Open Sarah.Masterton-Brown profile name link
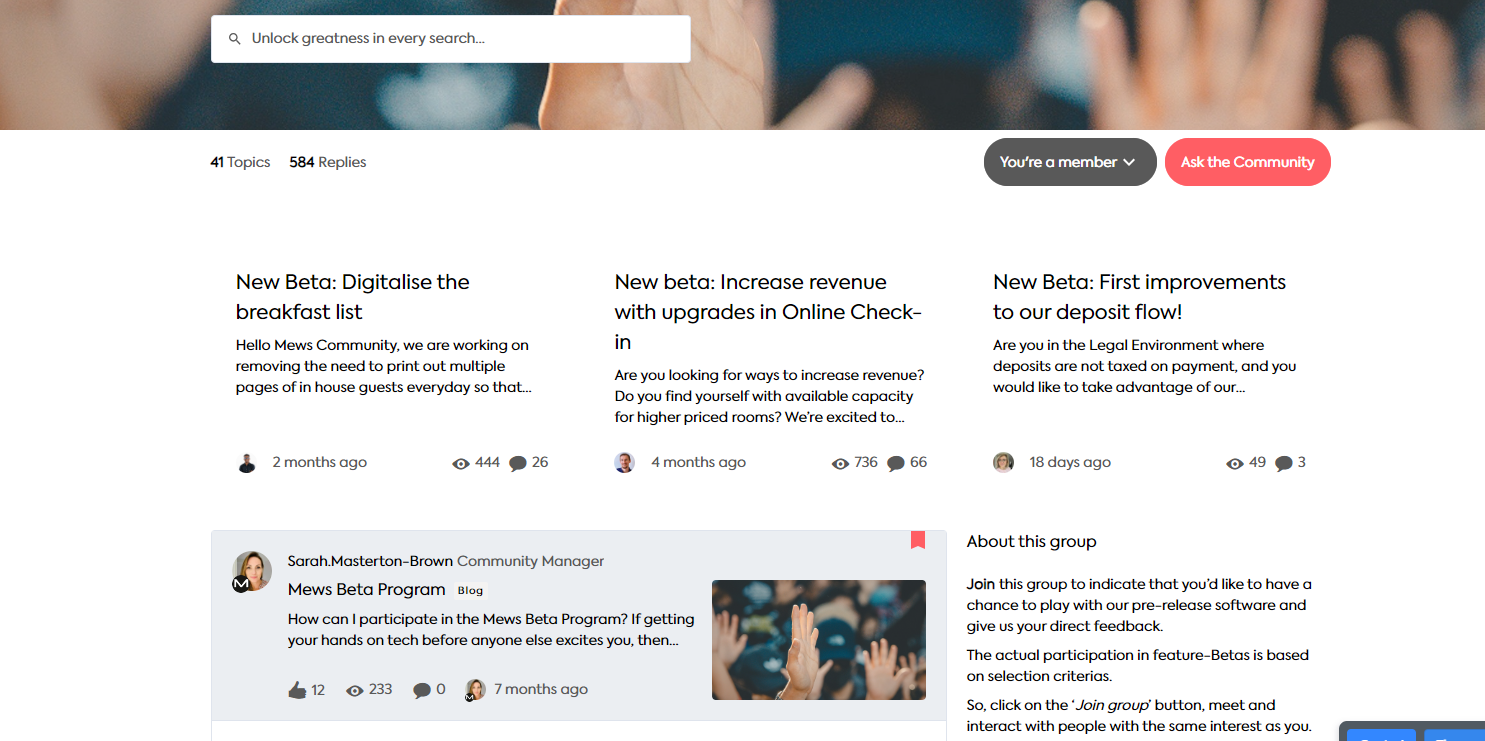Image resolution: width=1485 pixels, height=741 pixels. (x=370, y=561)
